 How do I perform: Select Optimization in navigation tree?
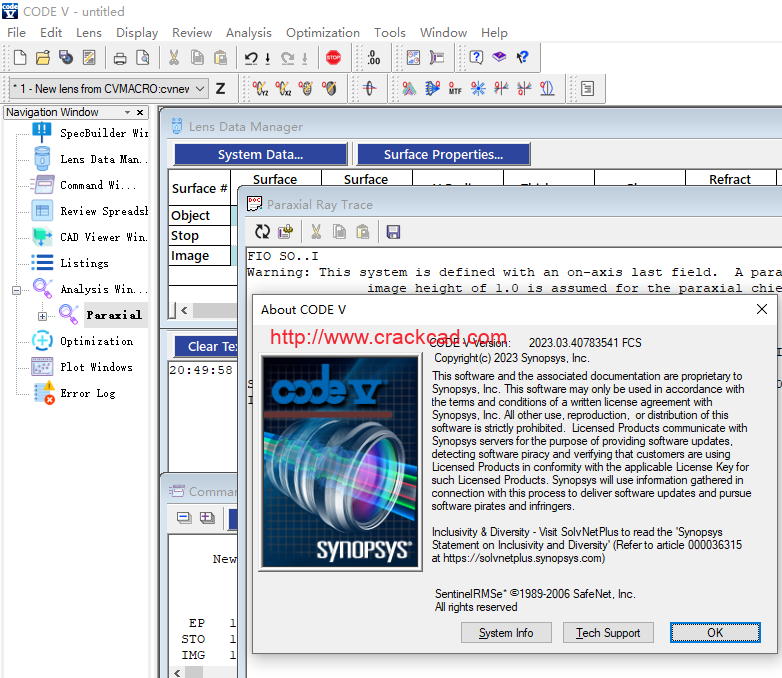(96, 341)
